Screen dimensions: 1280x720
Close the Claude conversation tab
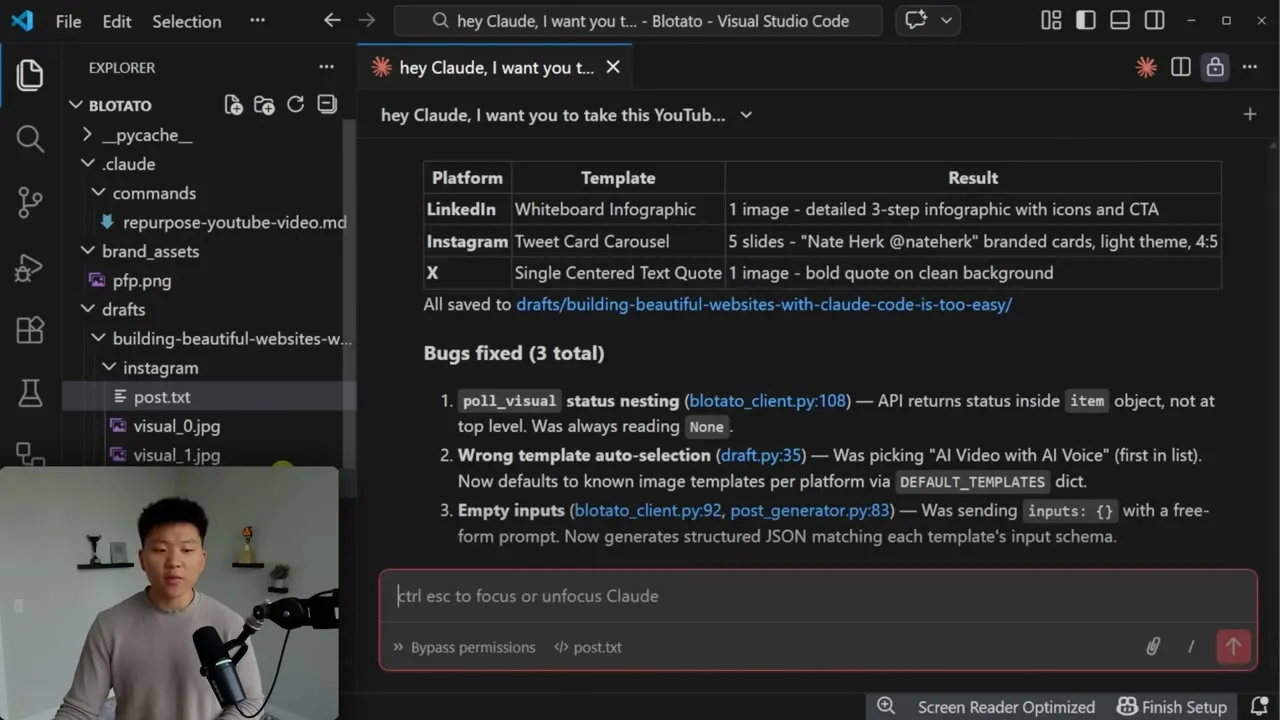point(613,67)
